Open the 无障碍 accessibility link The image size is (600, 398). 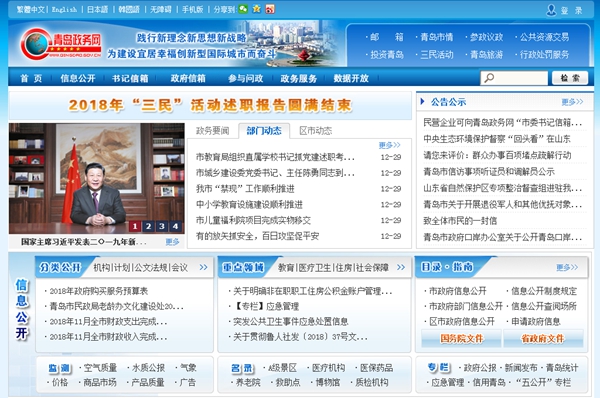161,9
